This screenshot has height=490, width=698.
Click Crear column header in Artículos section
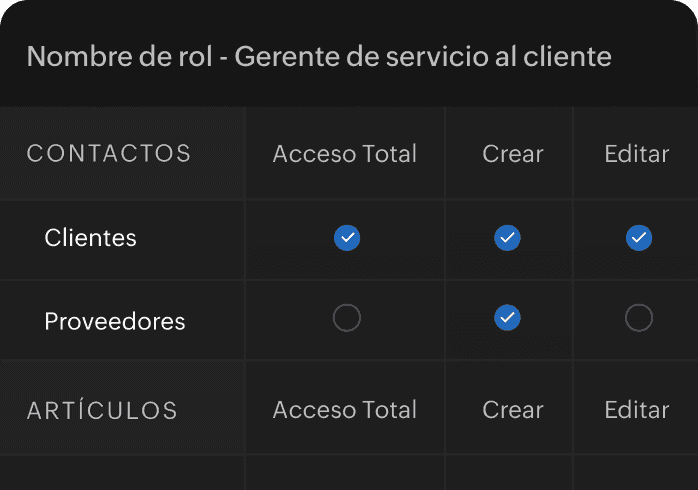coord(513,410)
